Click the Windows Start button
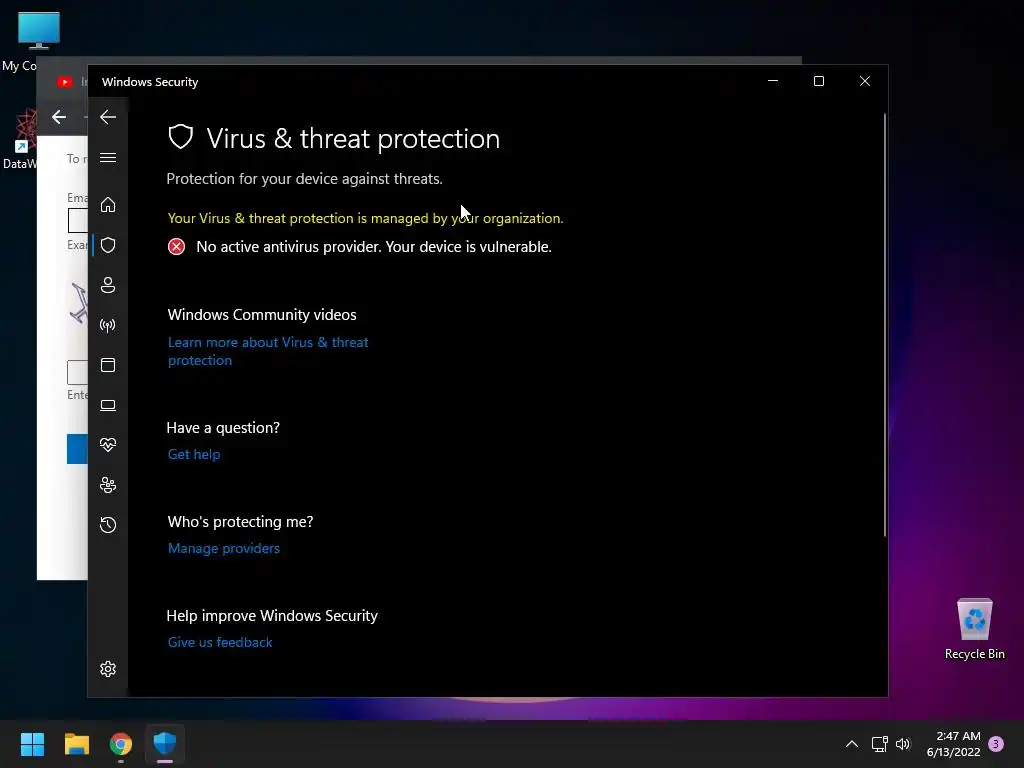This screenshot has width=1024, height=768. (x=32, y=744)
